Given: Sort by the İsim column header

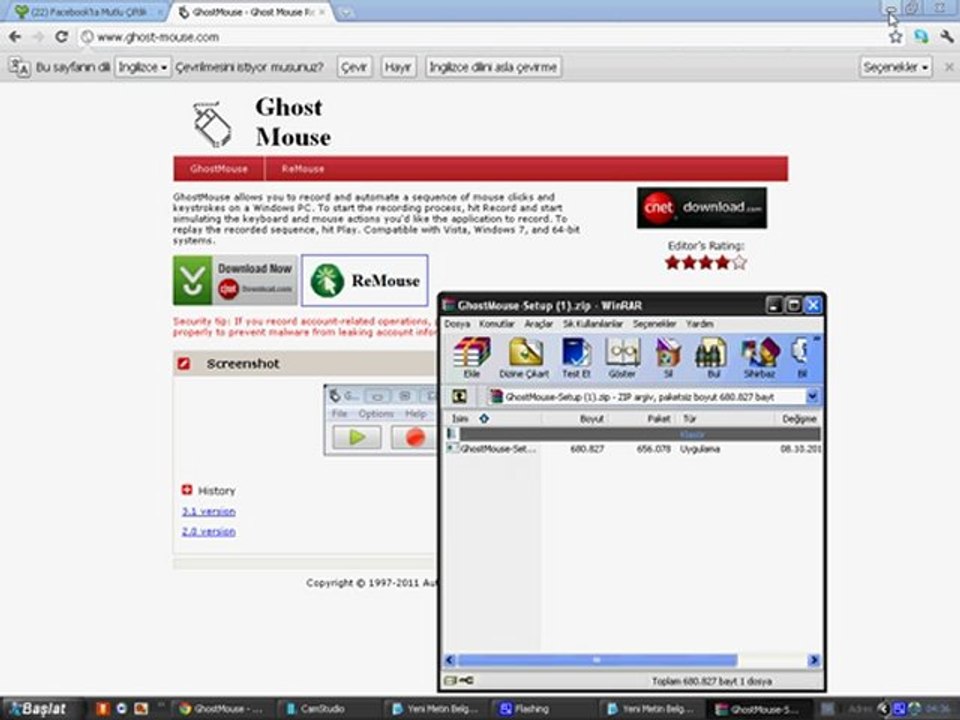Looking at the screenshot, I should click(x=493, y=419).
